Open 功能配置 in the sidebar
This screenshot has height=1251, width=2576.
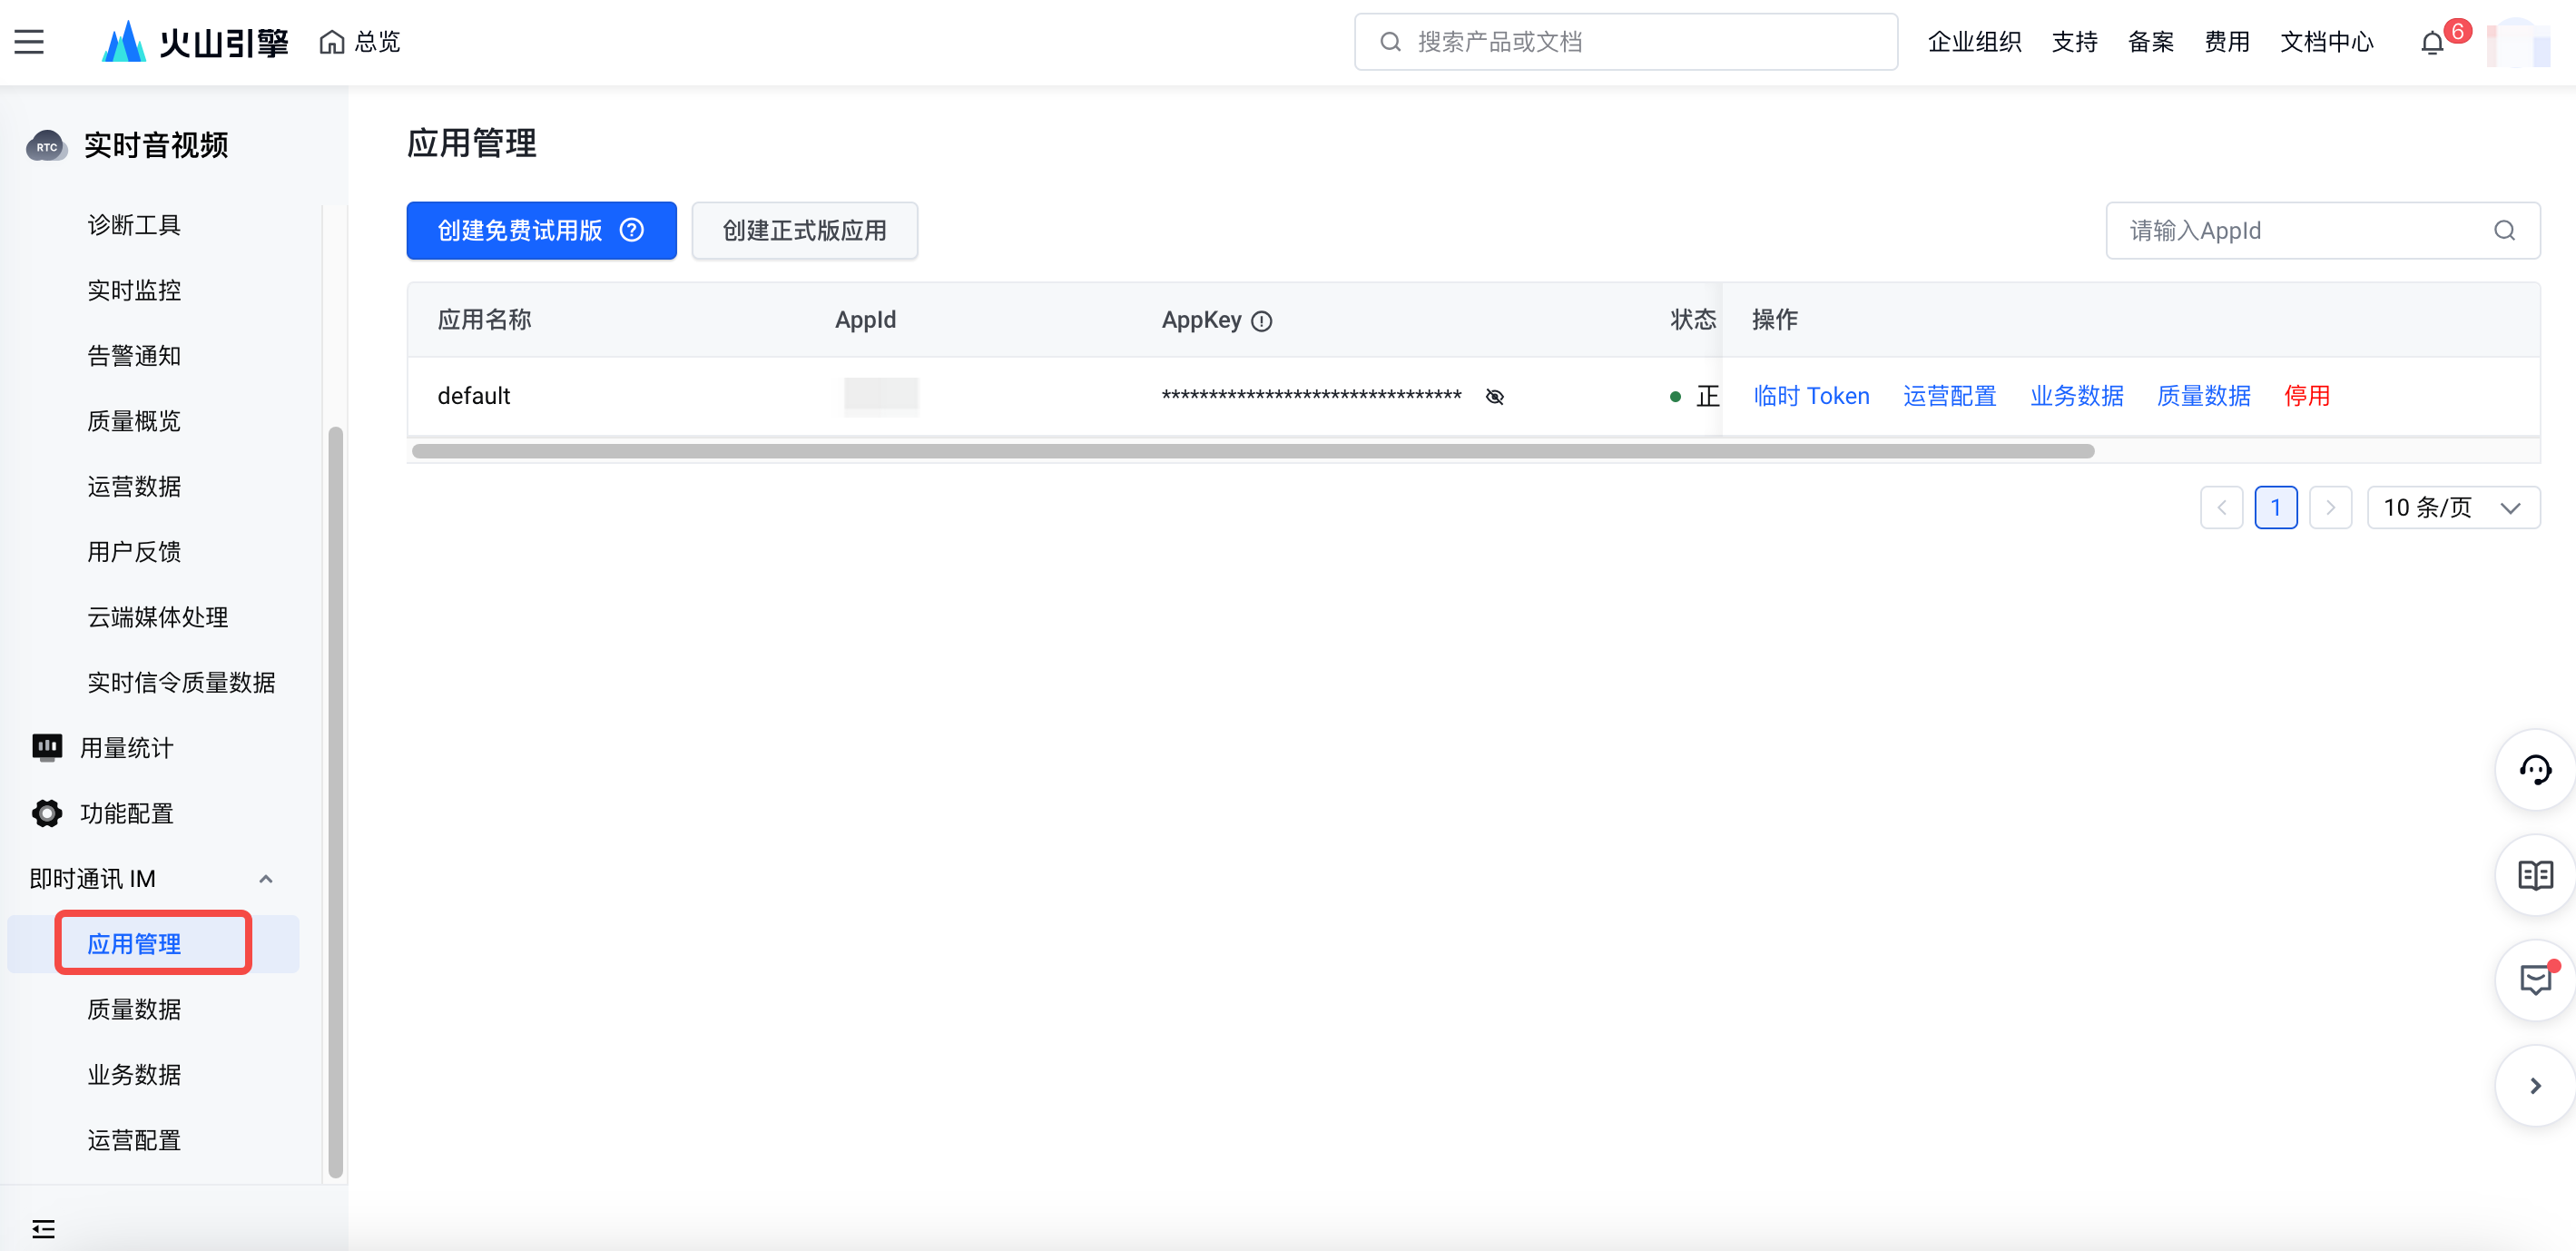point(126,814)
